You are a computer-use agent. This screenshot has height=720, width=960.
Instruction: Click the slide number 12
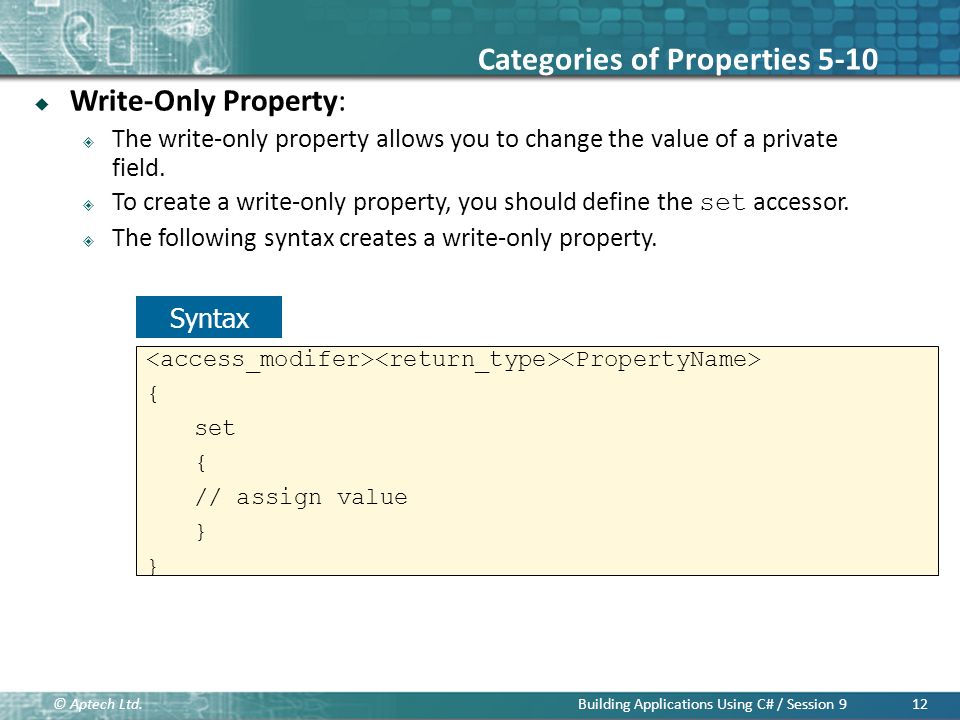click(x=920, y=704)
